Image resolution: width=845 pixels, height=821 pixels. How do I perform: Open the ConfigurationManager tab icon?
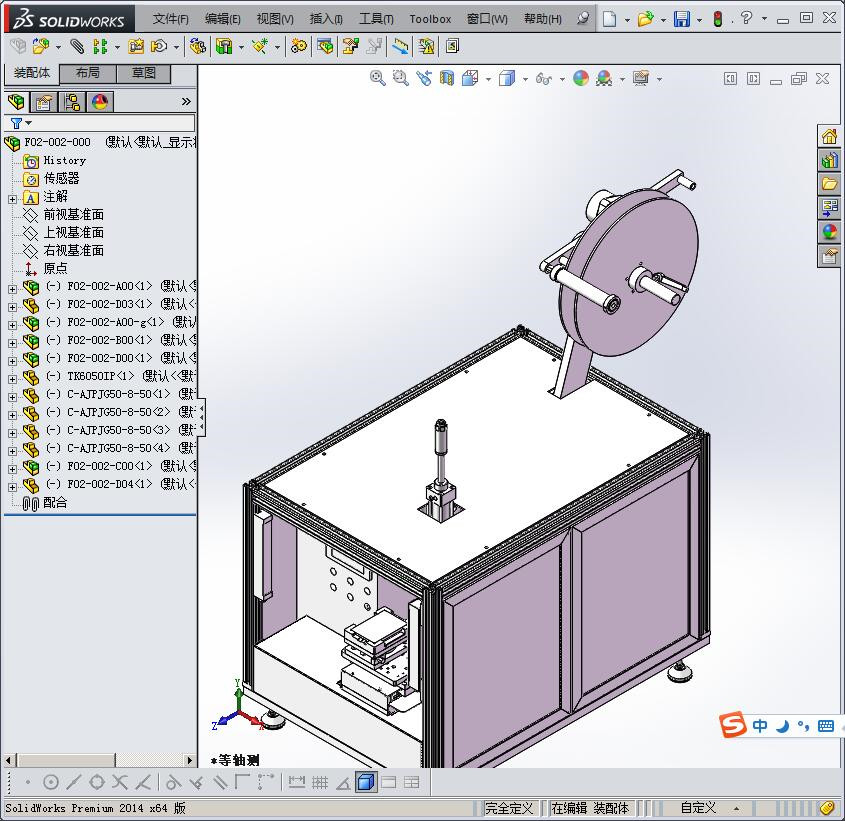pyautogui.click(x=72, y=102)
